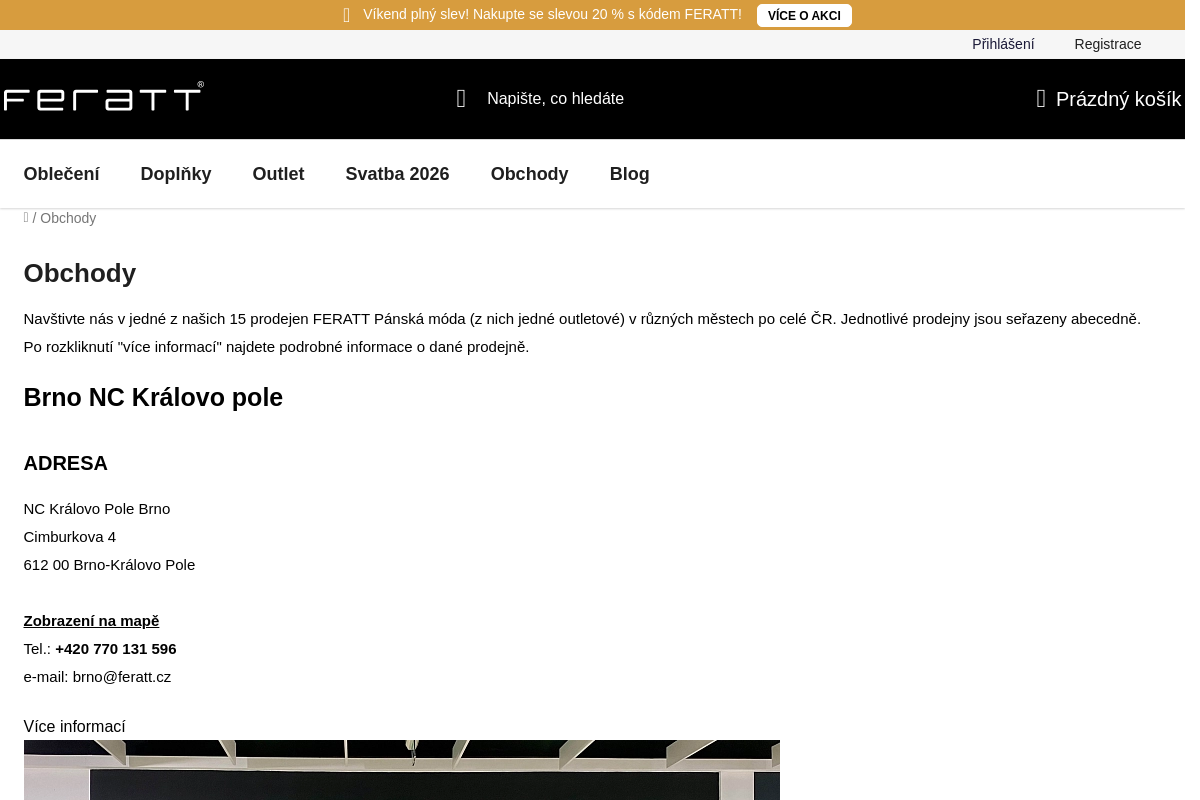Open the Oblečení menu
The height and width of the screenshot is (800, 1200).
[x=62, y=174]
